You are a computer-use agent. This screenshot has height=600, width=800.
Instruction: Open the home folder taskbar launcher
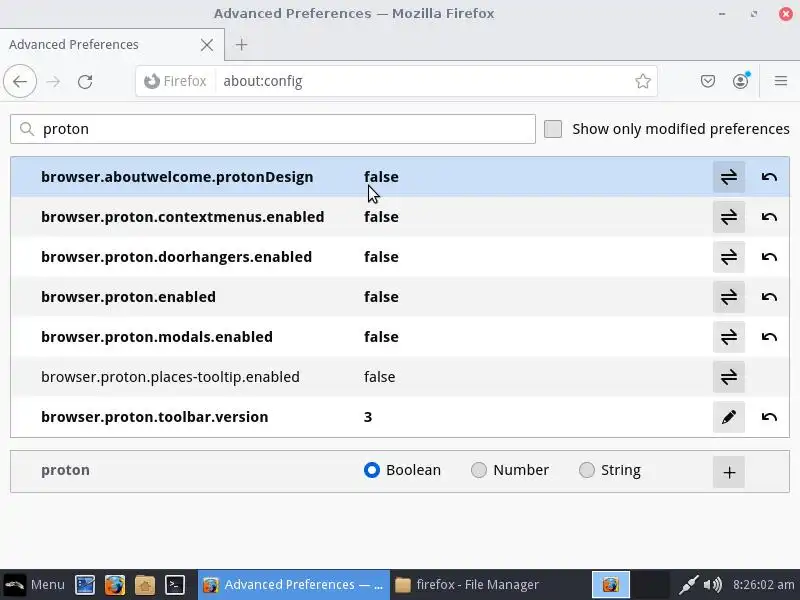(145, 585)
